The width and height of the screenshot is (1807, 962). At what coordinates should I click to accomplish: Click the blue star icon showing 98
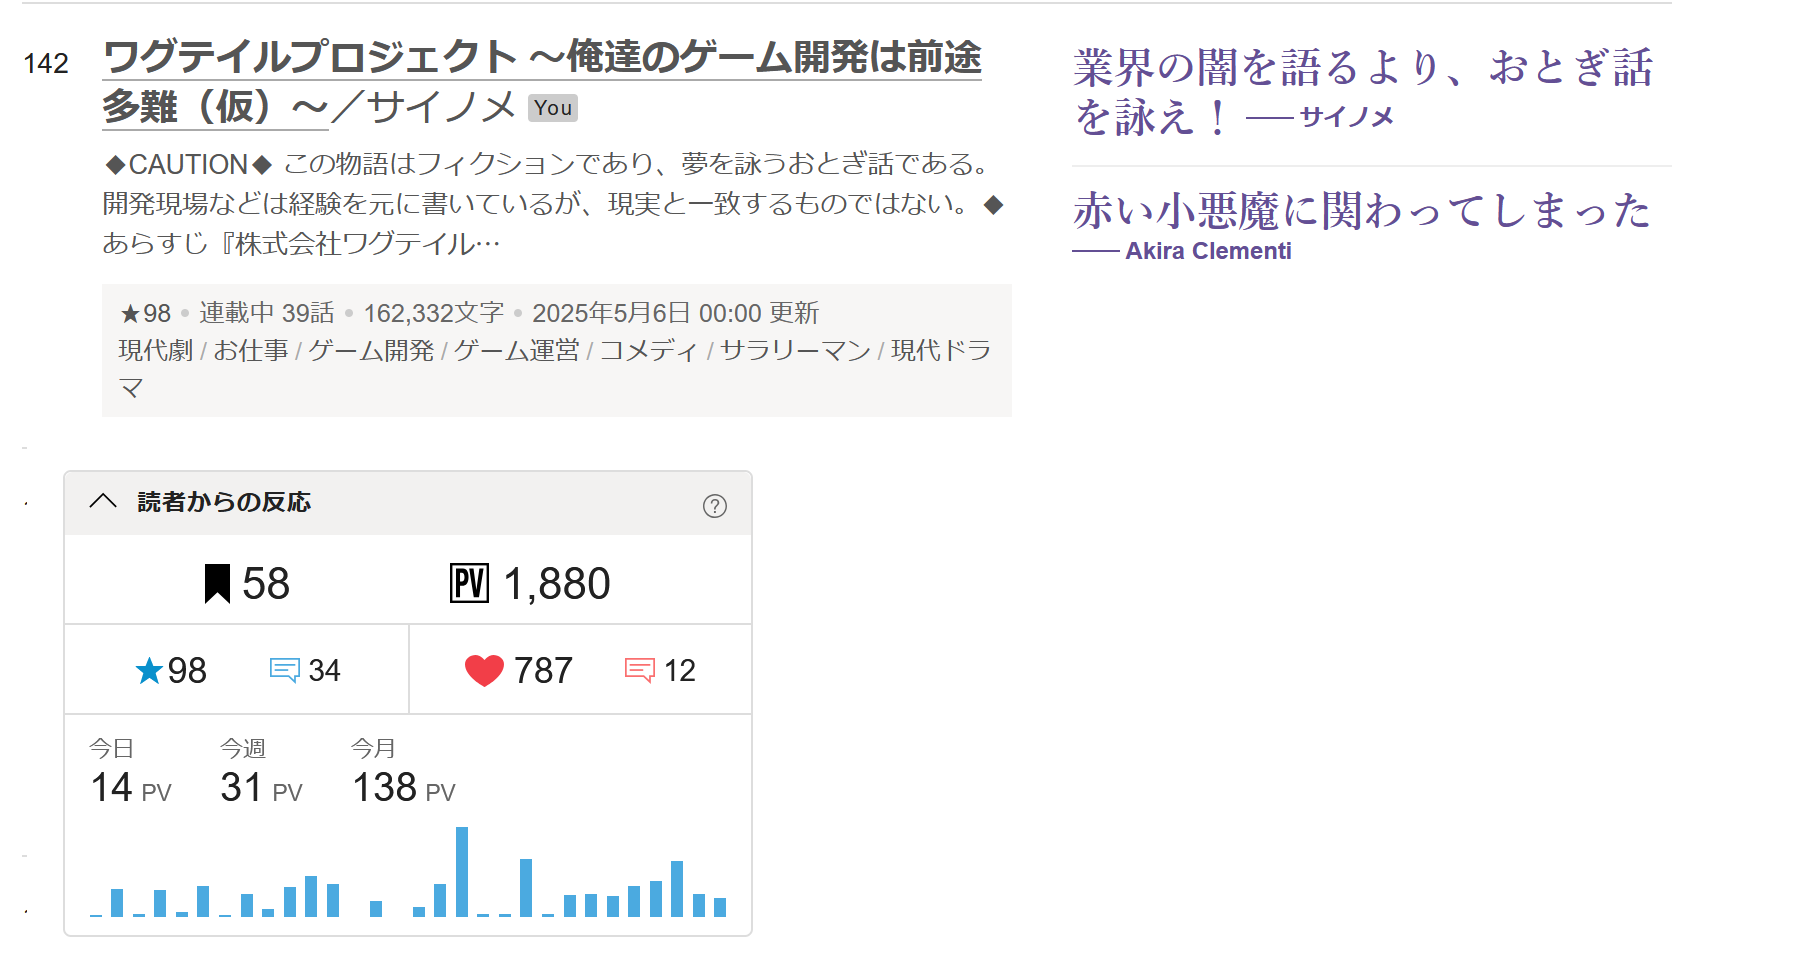point(149,671)
